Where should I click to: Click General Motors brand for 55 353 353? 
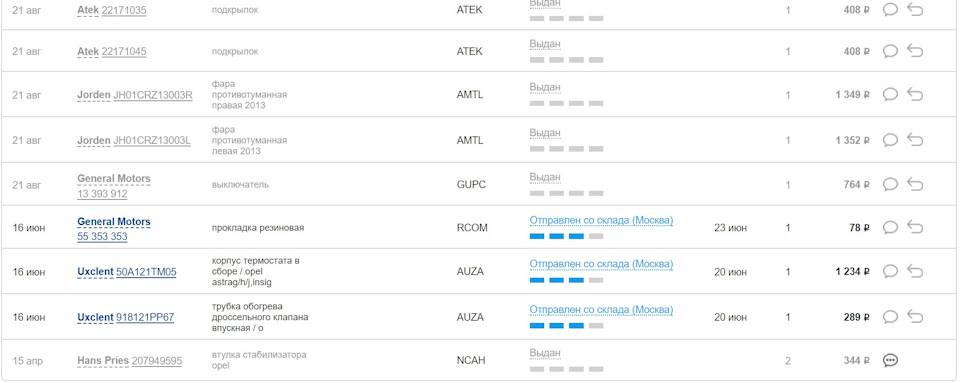coord(114,221)
